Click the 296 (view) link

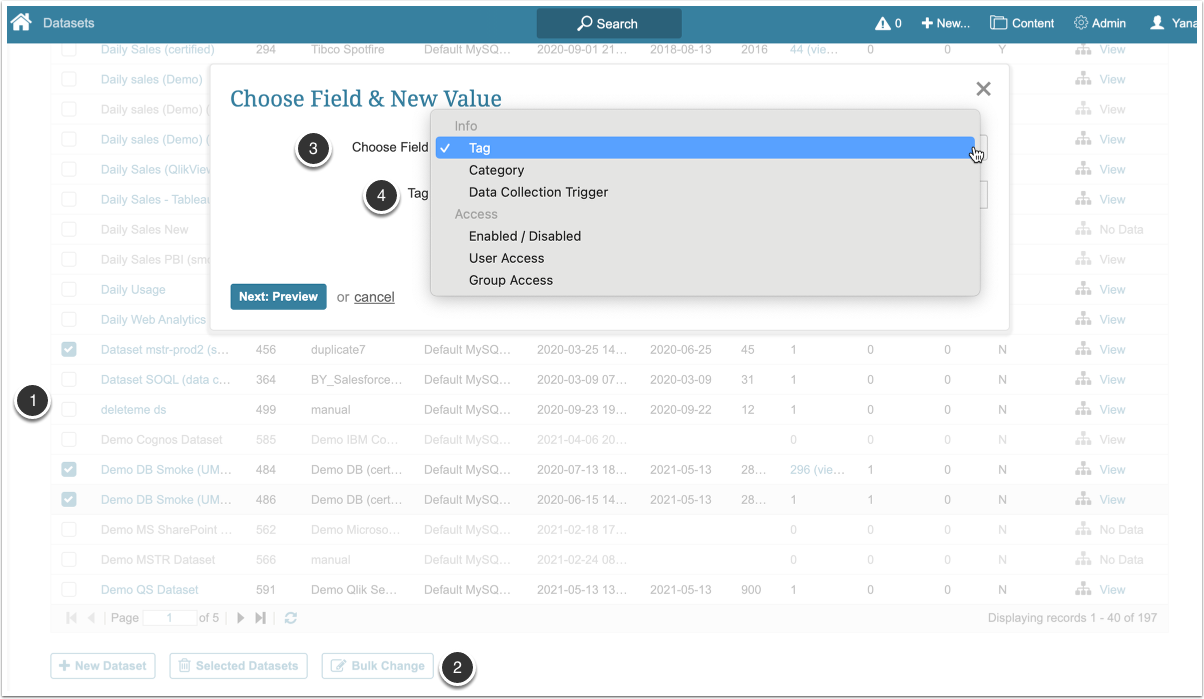coord(817,470)
